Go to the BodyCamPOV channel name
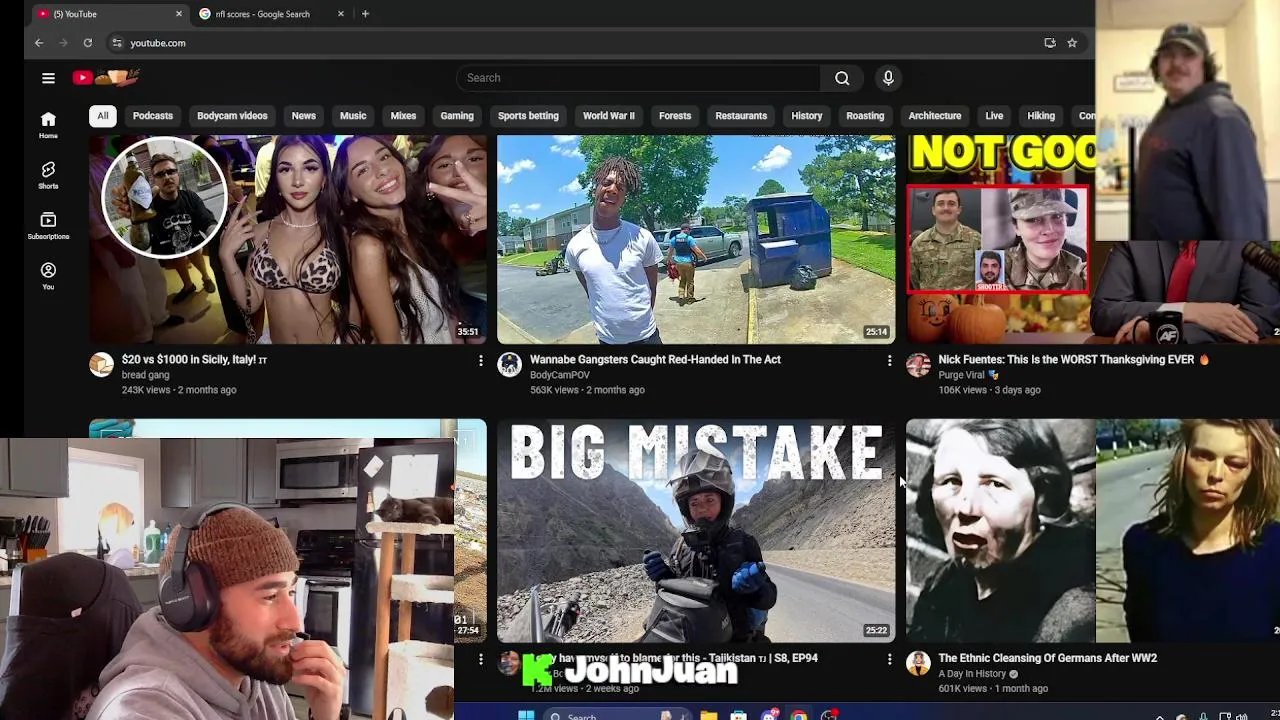 [x=559, y=375]
